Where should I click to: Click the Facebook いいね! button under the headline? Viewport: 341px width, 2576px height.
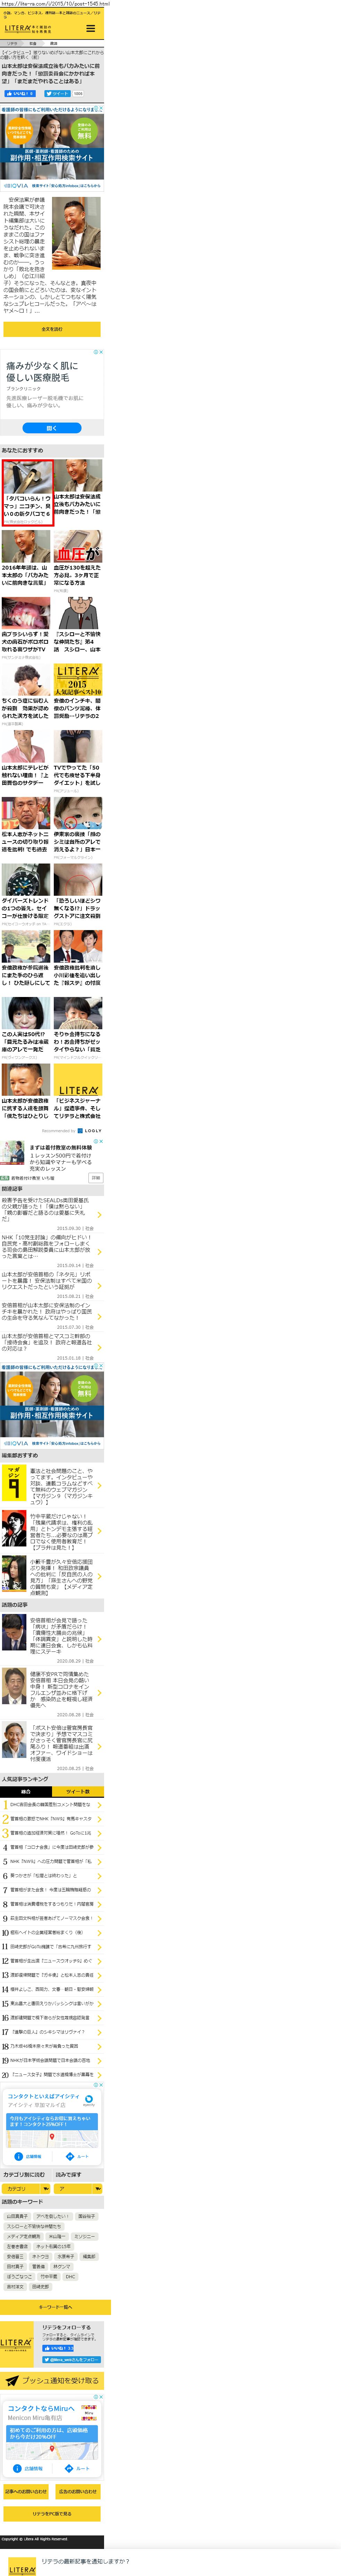[20, 94]
